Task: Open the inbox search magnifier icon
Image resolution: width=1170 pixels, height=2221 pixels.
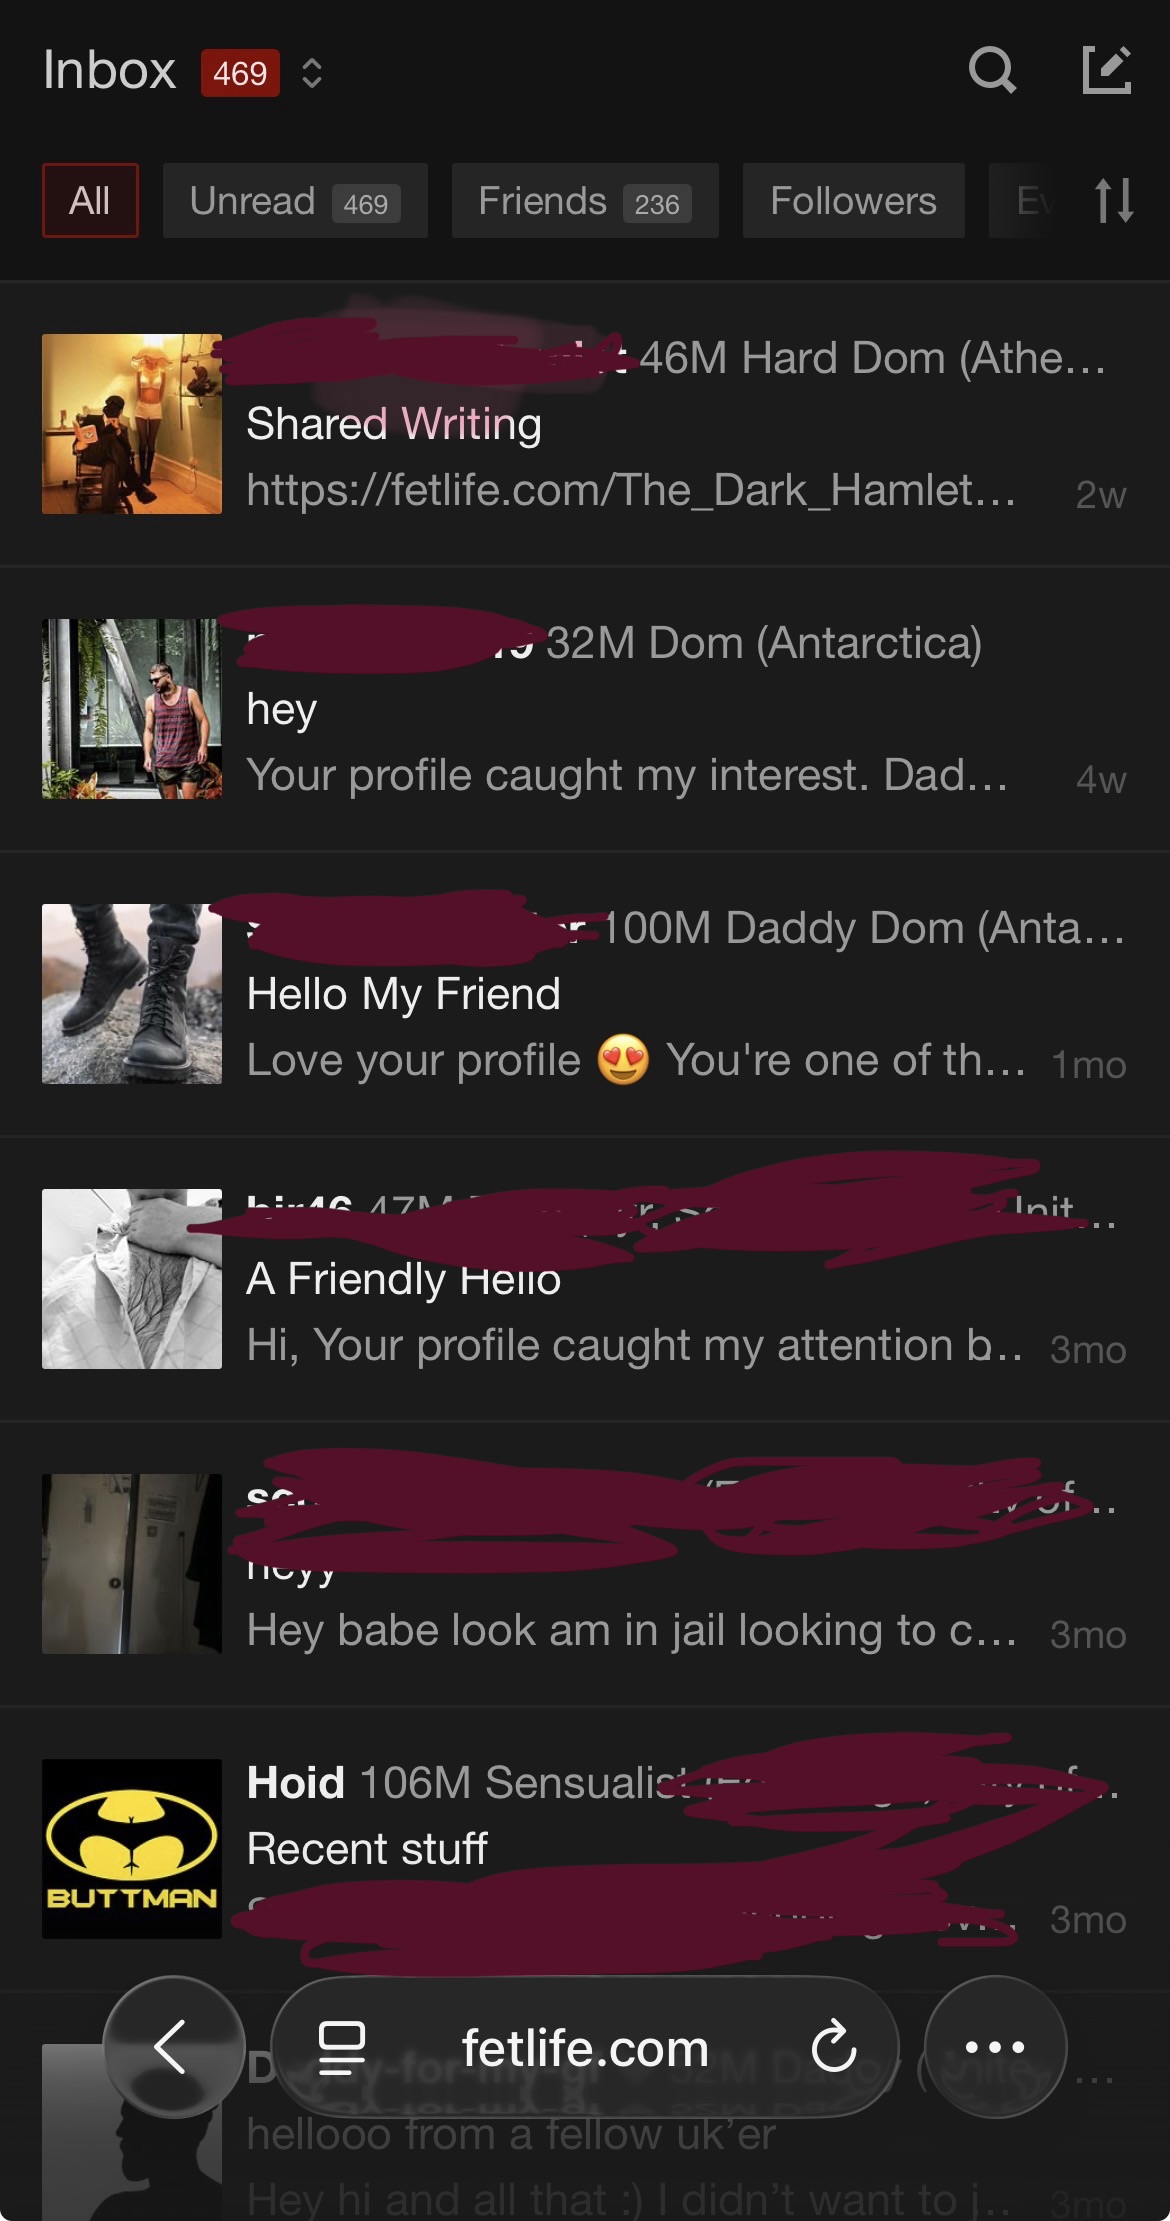Action: [x=992, y=71]
